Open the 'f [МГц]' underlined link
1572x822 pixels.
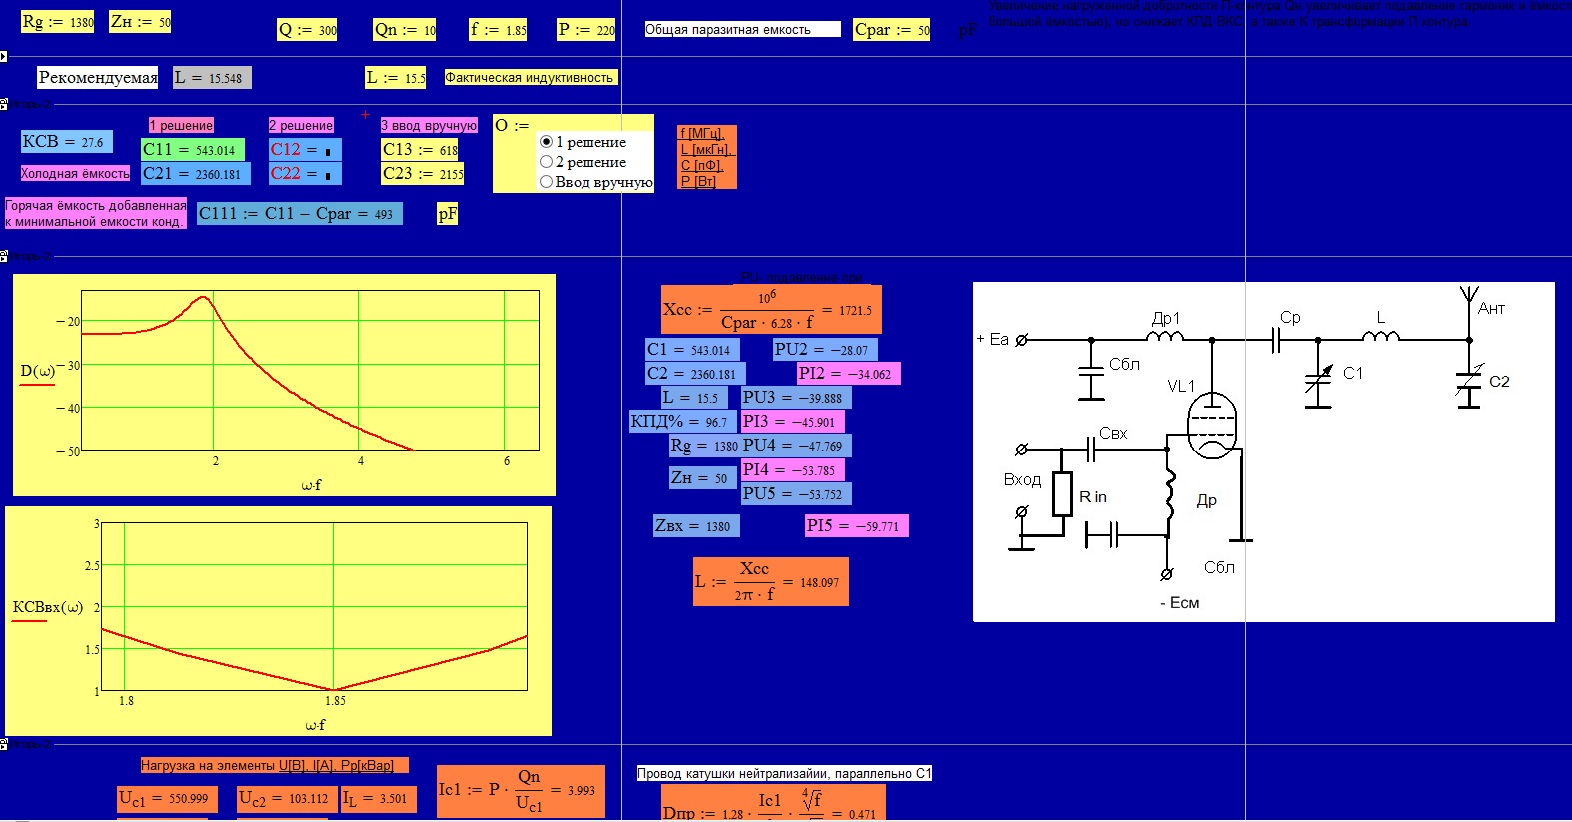(703, 133)
